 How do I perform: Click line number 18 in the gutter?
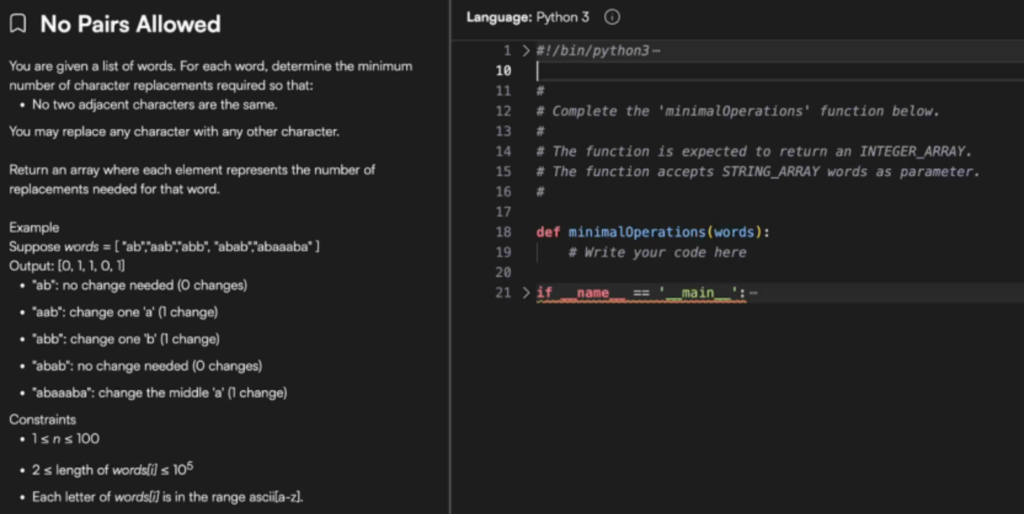point(503,232)
